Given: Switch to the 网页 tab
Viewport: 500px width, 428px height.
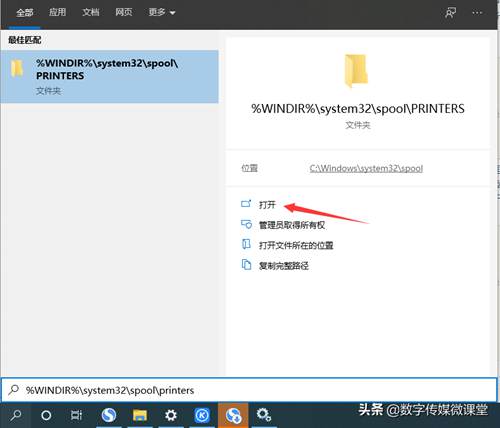Looking at the screenshot, I should click(x=124, y=12).
